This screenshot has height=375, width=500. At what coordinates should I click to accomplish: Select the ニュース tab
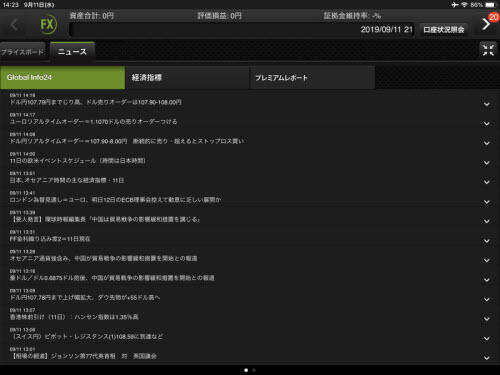coord(72,52)
